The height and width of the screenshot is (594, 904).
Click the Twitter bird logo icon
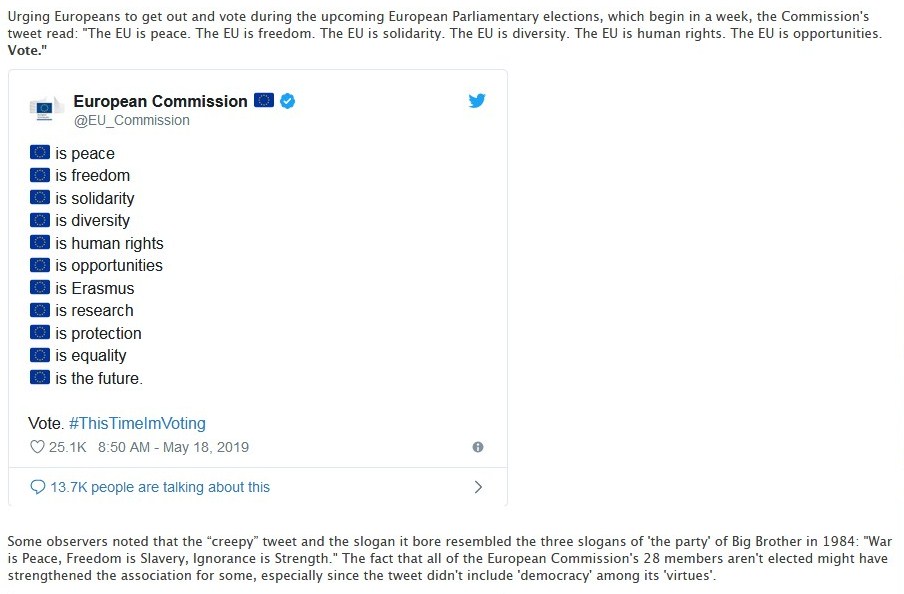477,101
